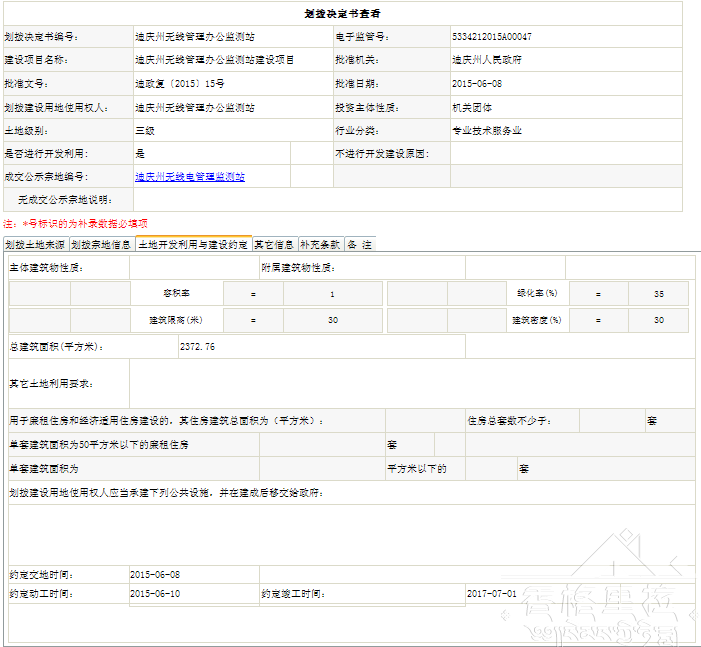Click the 总建筑面积 value 2372.76
Screen dimensions: 701x647
coord(197,346)
